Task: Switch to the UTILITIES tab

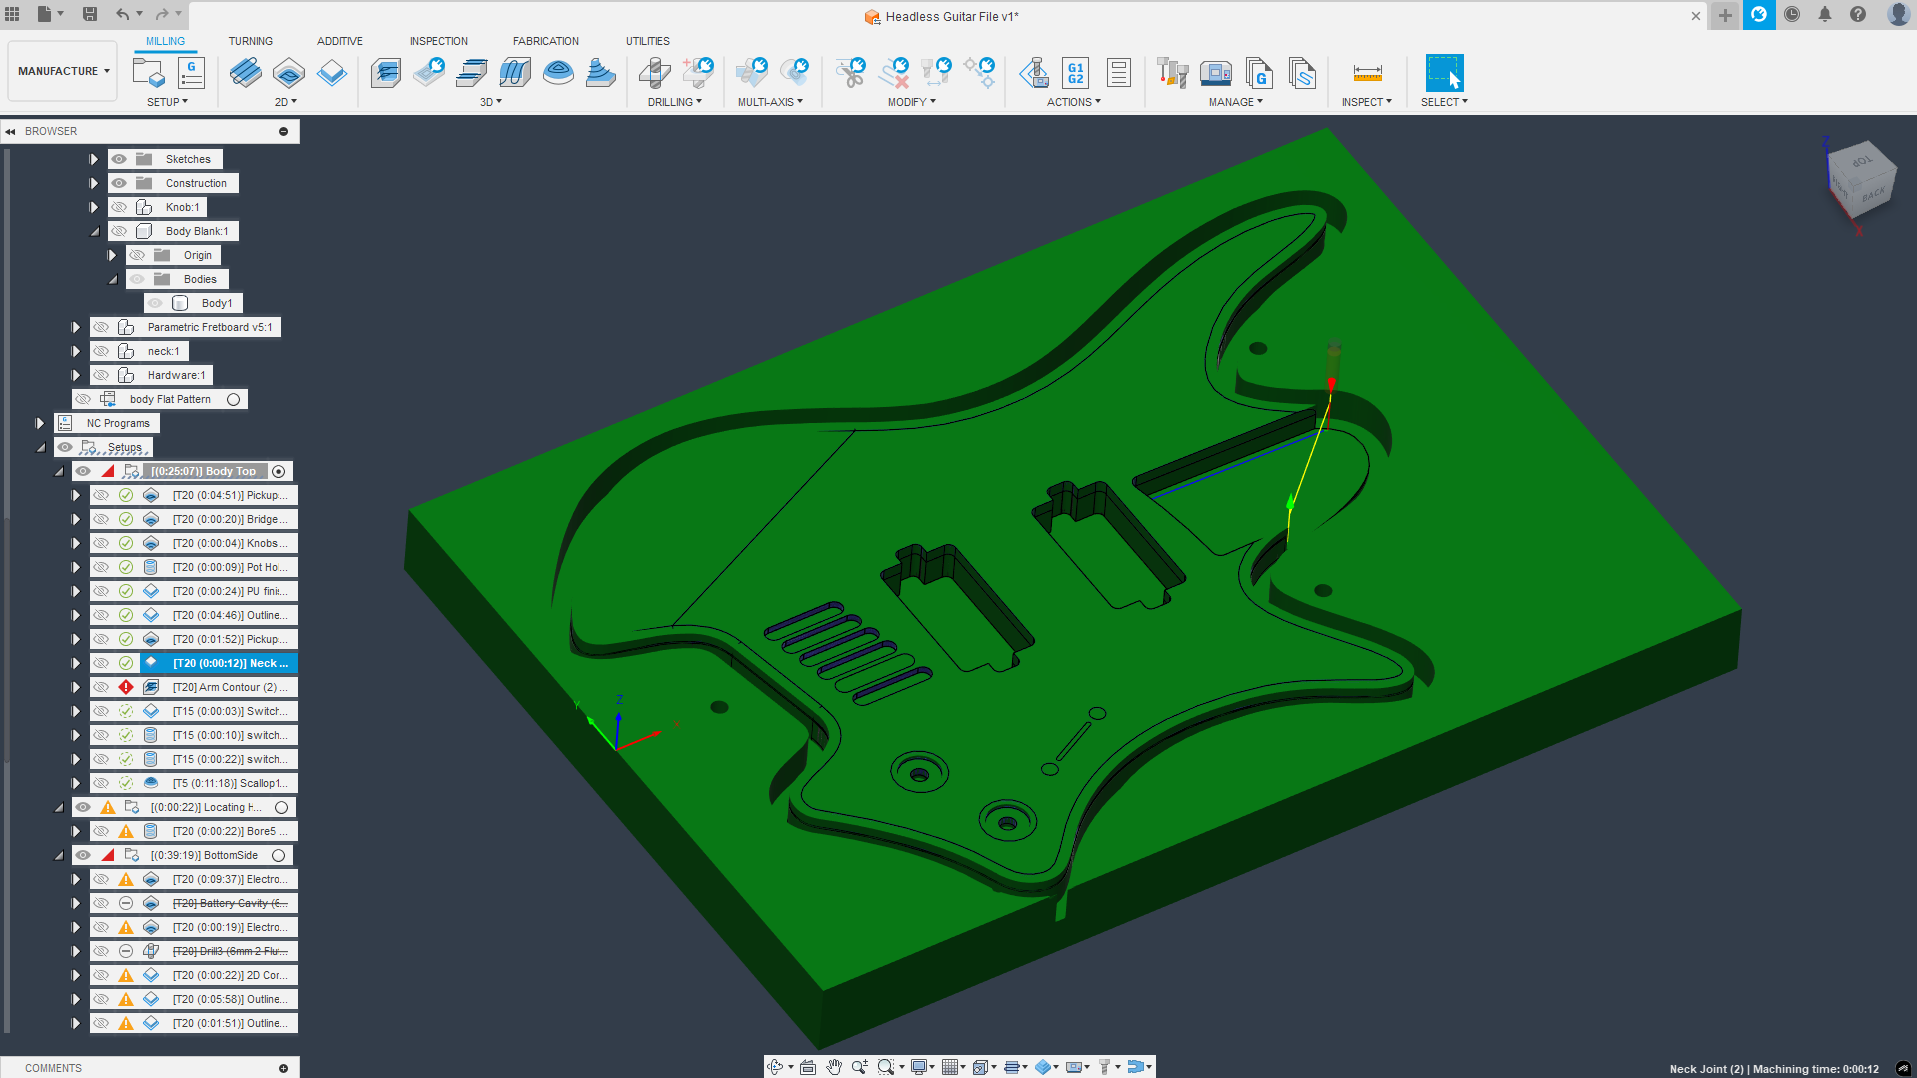Action: tap(648, 41)
